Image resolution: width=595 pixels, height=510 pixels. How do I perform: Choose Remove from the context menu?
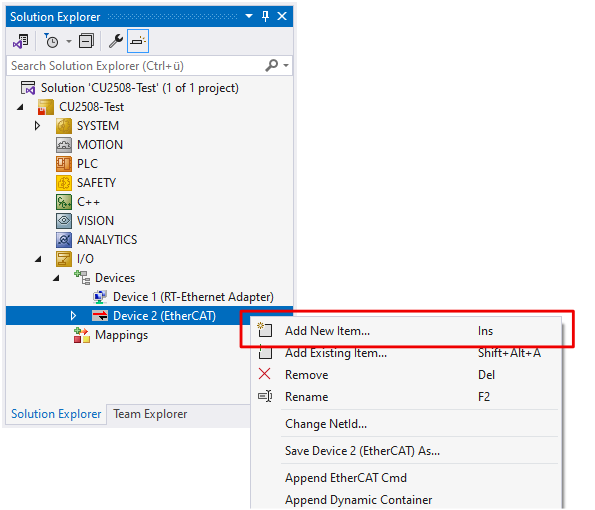(x=406, y=375)
